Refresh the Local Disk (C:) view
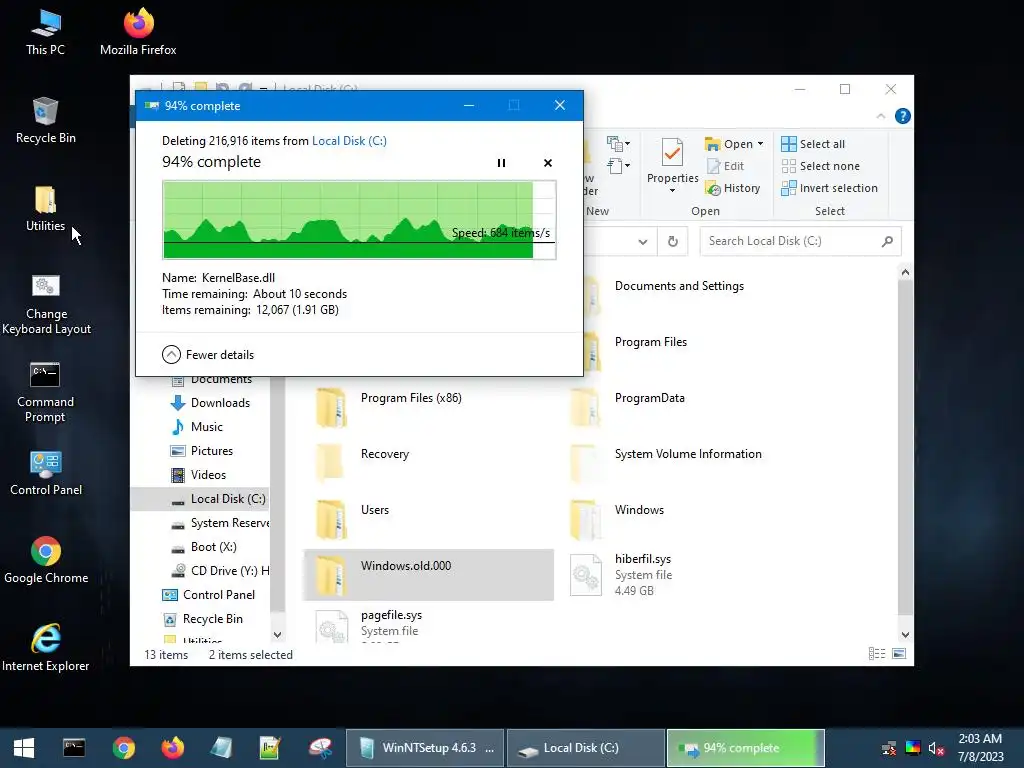Image resolution: width=1024 pixels, height=768 pixels. click(673, 242)
